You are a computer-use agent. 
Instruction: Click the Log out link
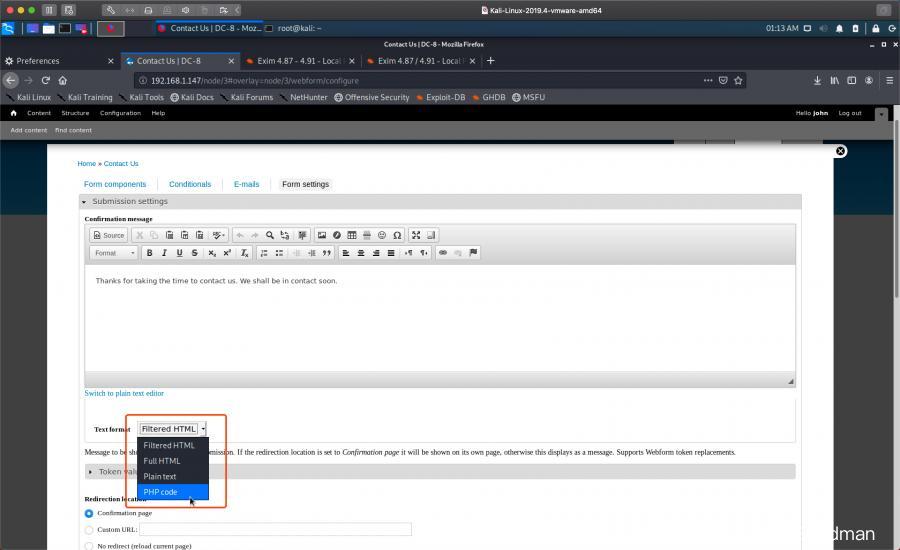click(x=849, y=113)
